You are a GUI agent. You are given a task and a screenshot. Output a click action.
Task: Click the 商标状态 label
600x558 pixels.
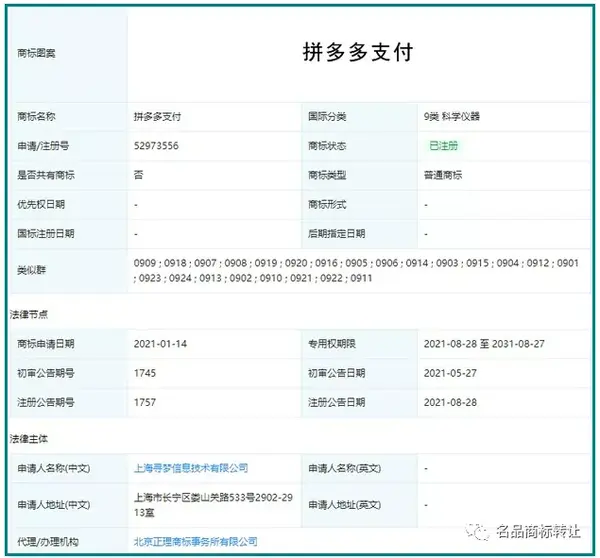327,146
